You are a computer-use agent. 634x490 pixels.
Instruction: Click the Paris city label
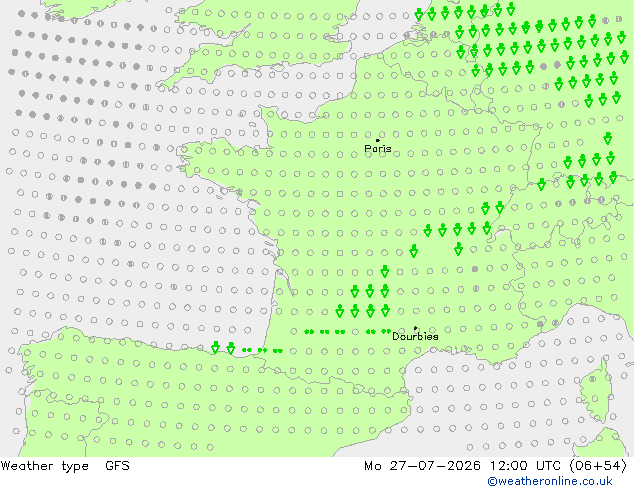[378, 149]
